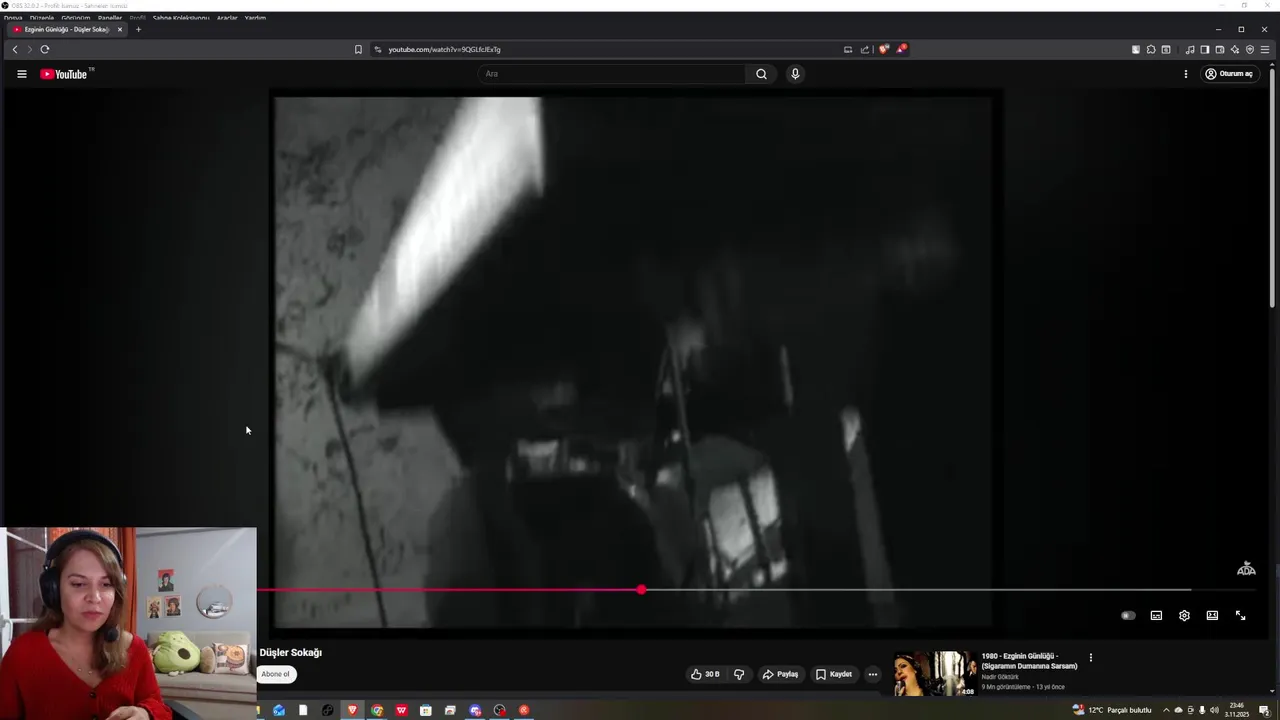Toggle subtitles in the video player
1280x720 pixels.
point(1156,616)
